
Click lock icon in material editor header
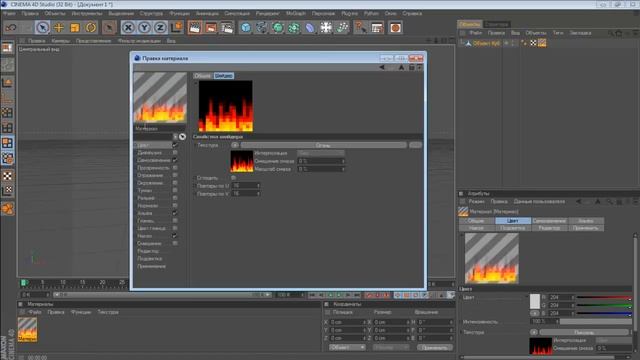pyautogui.click(x=411, y=67)
